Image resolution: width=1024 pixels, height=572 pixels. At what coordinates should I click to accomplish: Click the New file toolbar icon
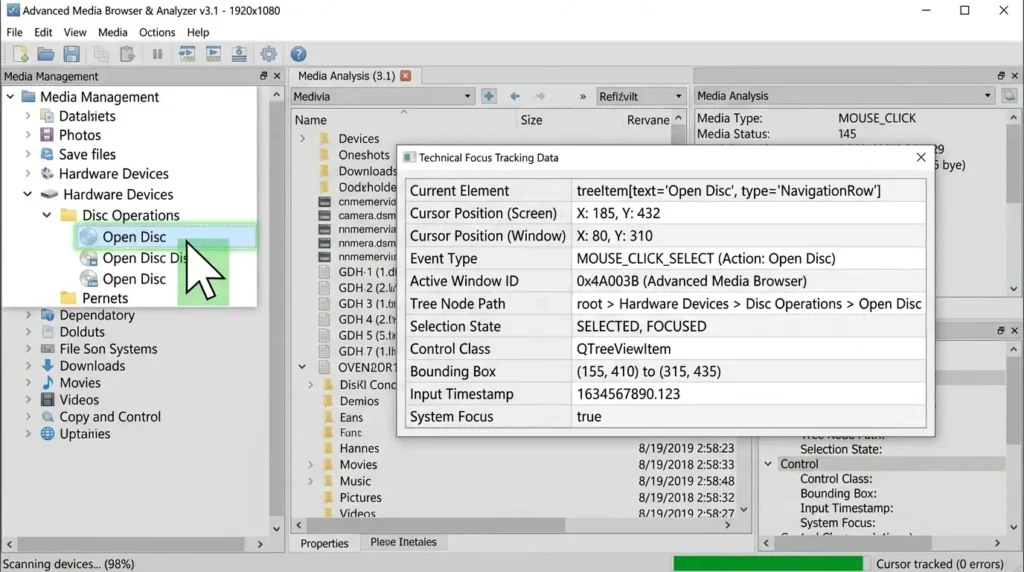20,54
